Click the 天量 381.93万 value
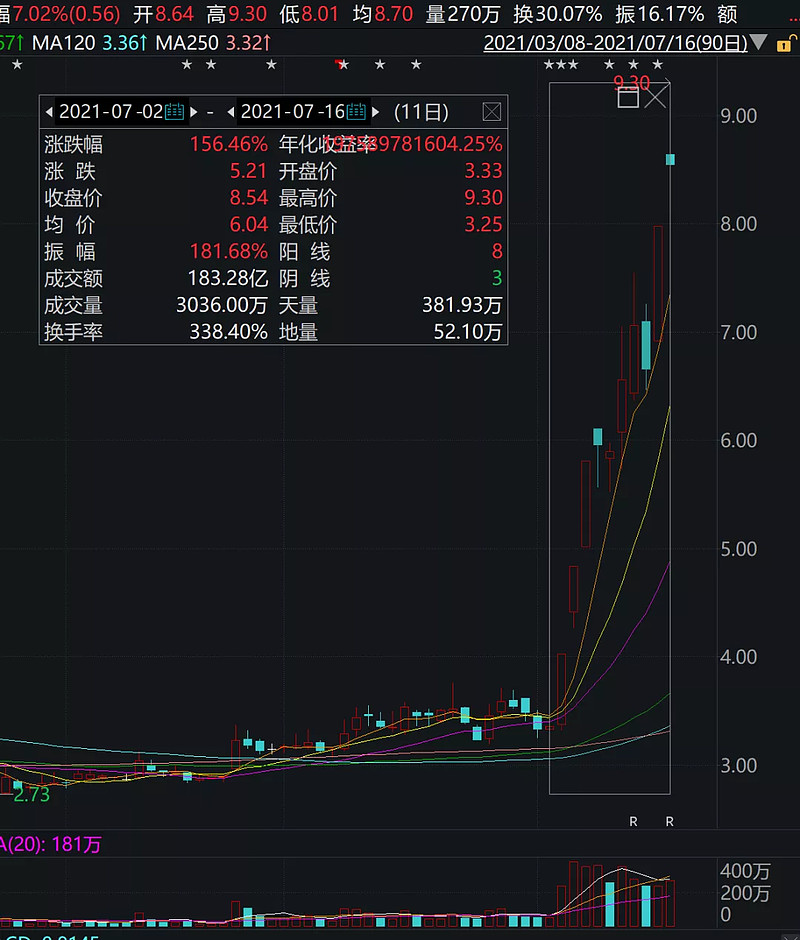 point(462,305)
